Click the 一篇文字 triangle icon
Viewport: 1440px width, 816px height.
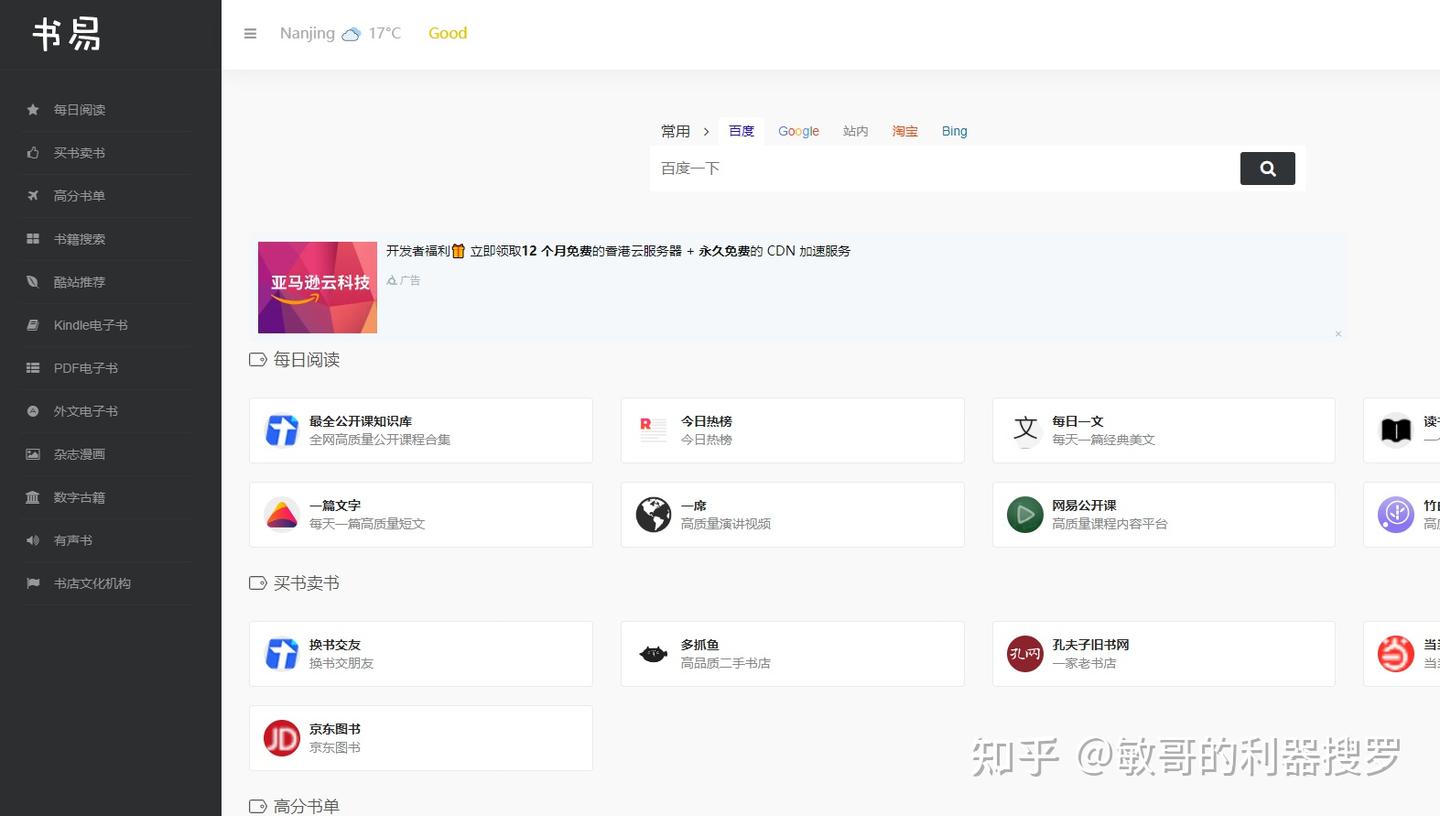point(282,515)
